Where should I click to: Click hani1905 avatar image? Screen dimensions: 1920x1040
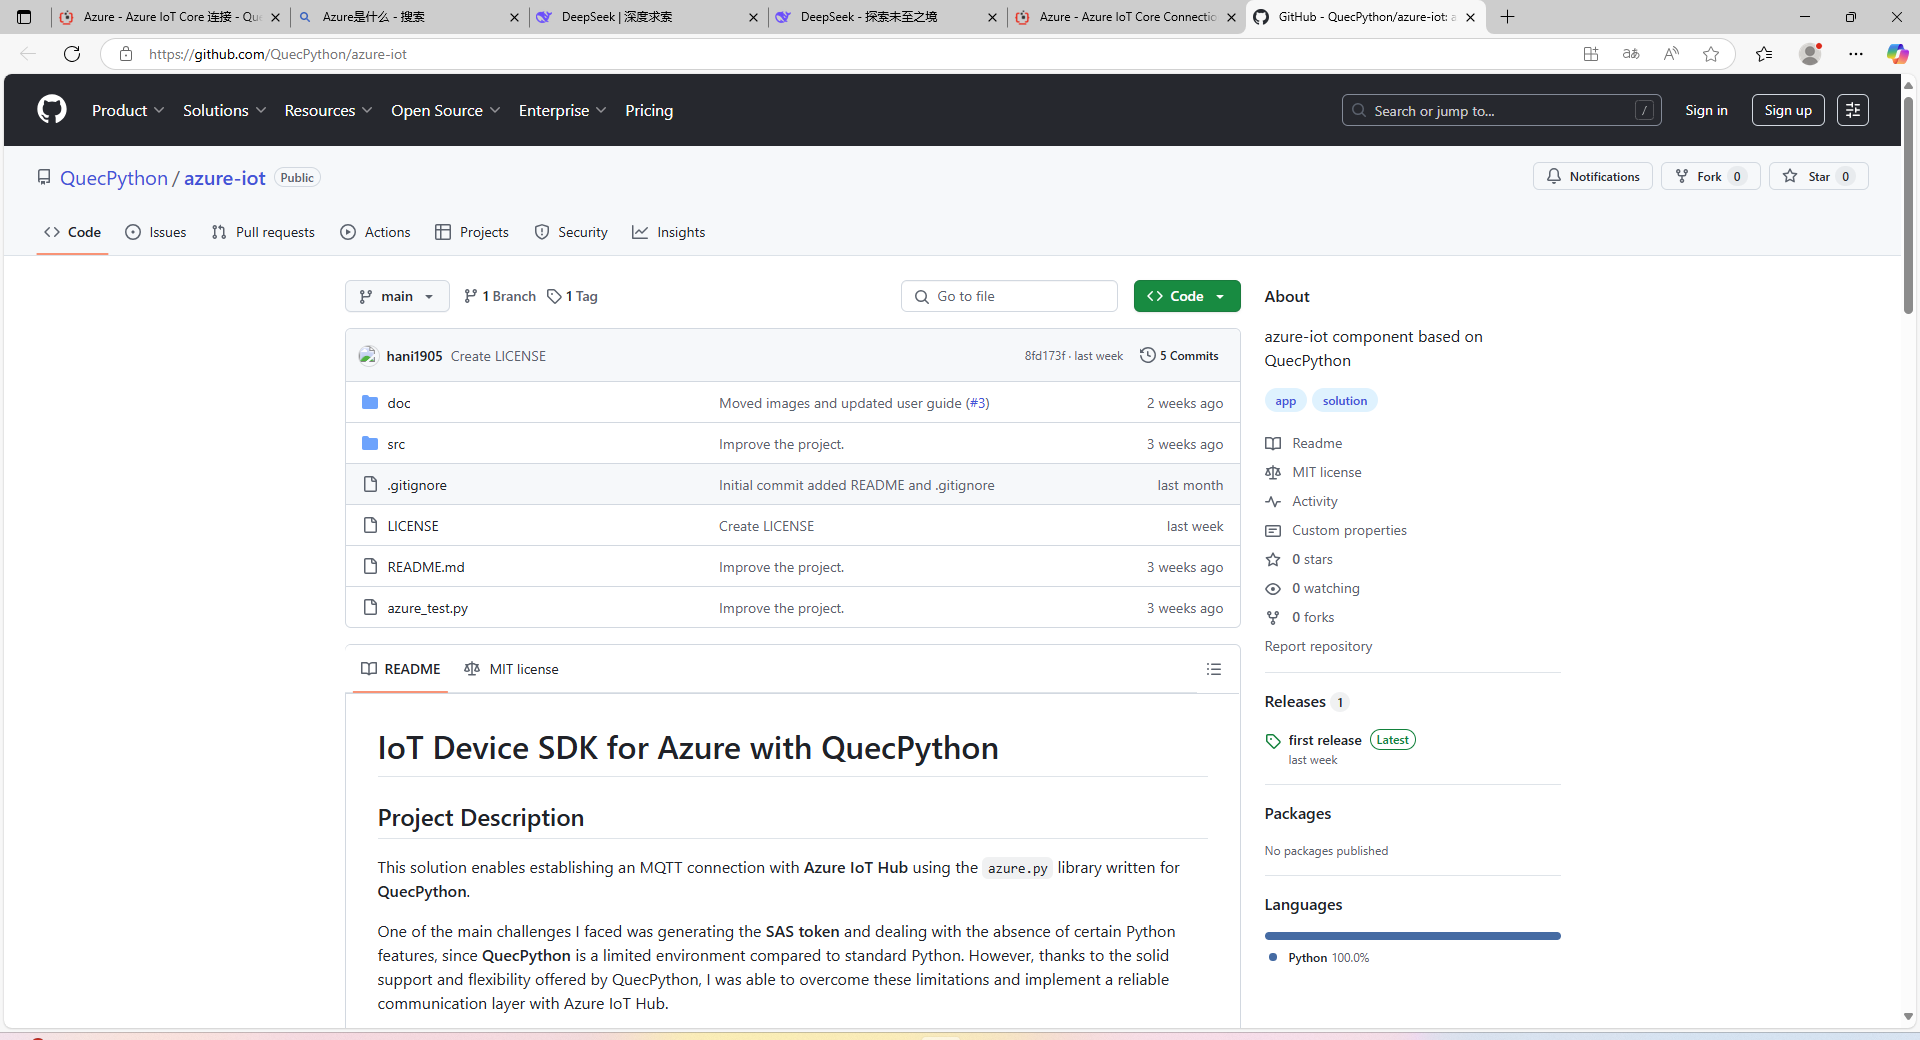tap(368, 356)
